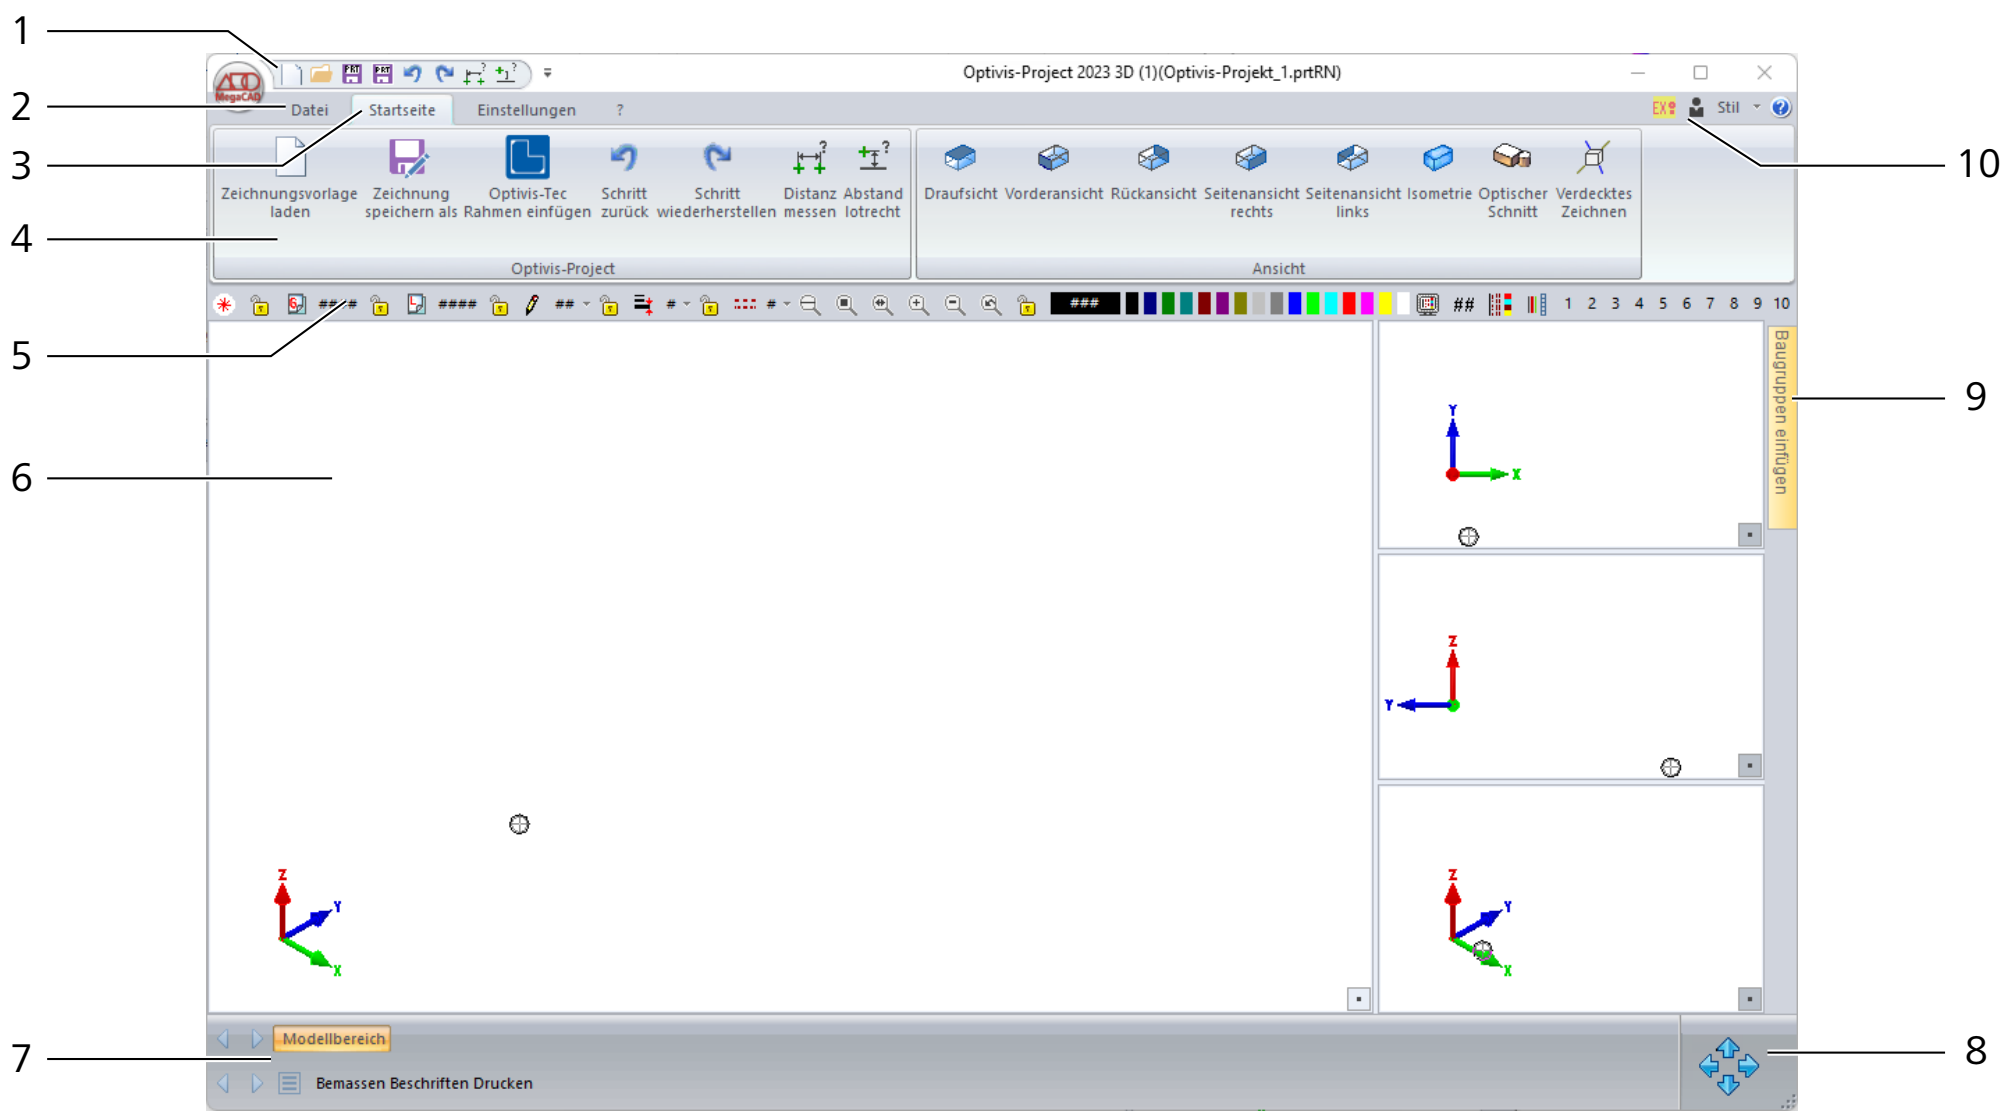Open the ## dropdown next to the pencil
The width and height of the screenshot is (2004, 1116).
coord(586,304)
